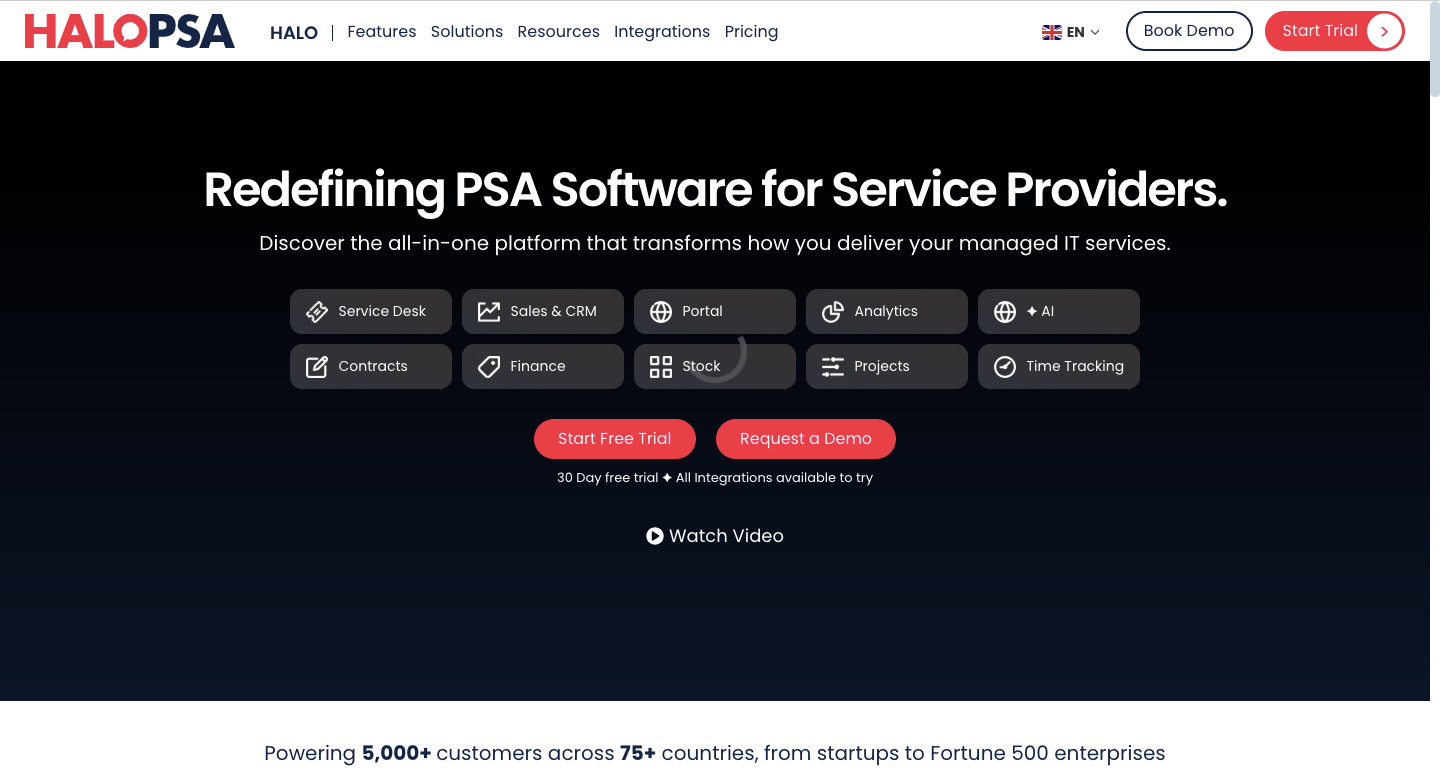Click the UK flag icon

pyautogui.click(x=1052, y=32)
